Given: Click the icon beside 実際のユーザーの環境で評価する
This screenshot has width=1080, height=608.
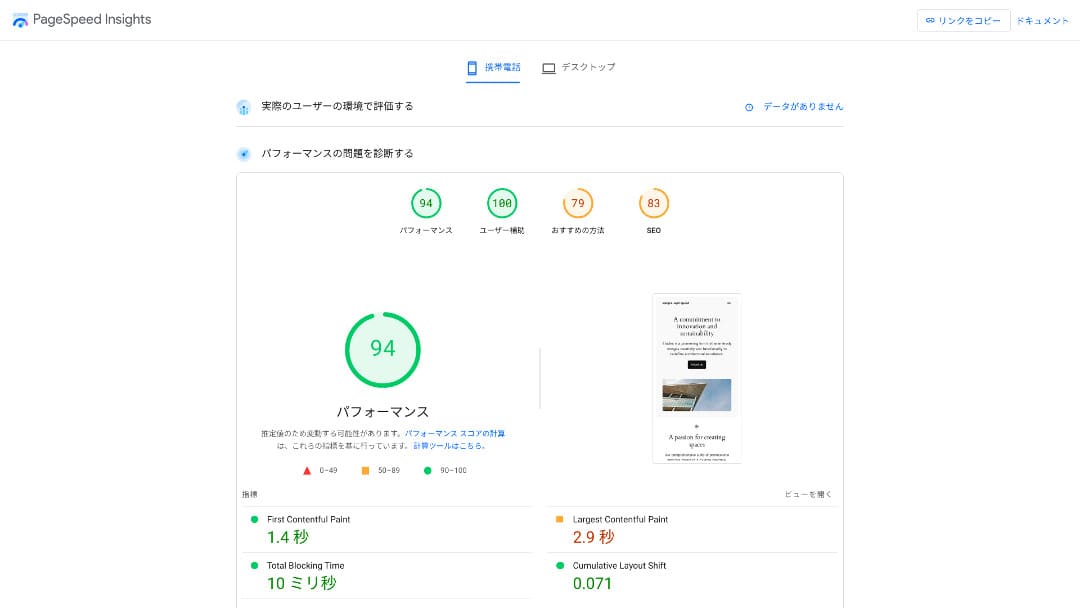Looking at the screenshot, I should tap(243, 107).
